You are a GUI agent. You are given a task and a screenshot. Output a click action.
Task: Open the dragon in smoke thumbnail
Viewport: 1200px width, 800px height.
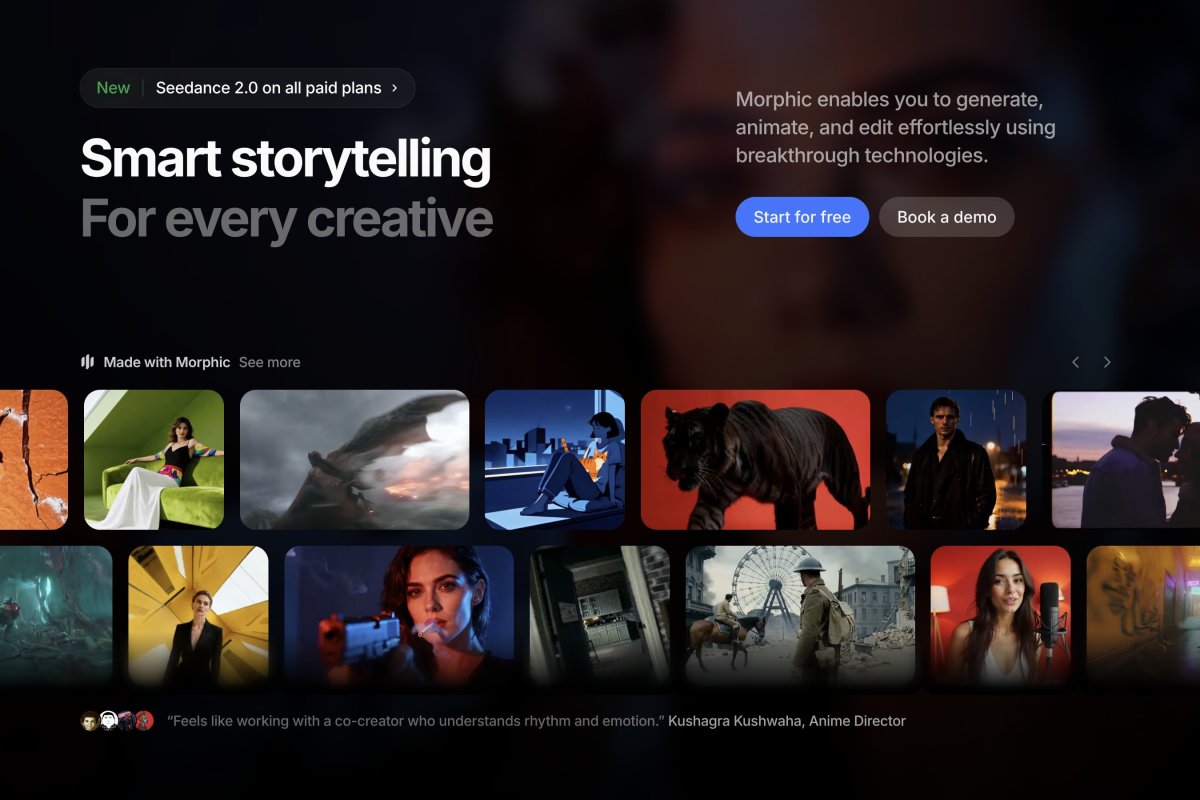click(x=354, y=459)
